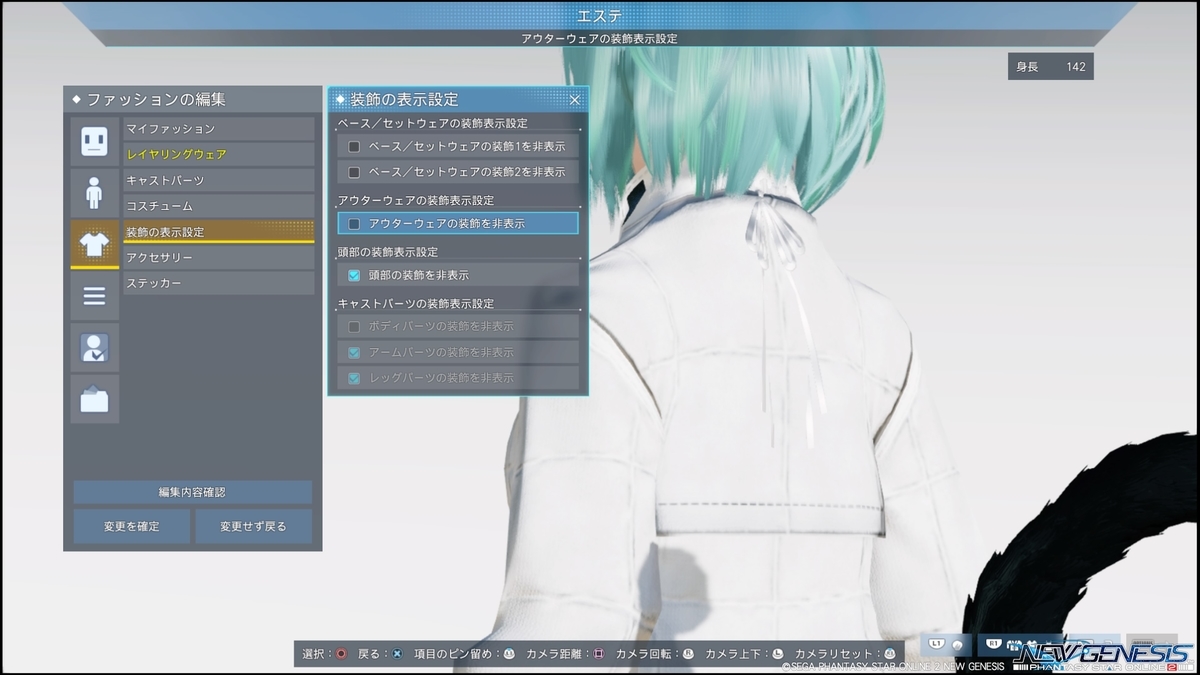1200x675 pixels.
Task: Click the person with checkmark icon
Action: point(94,347)
